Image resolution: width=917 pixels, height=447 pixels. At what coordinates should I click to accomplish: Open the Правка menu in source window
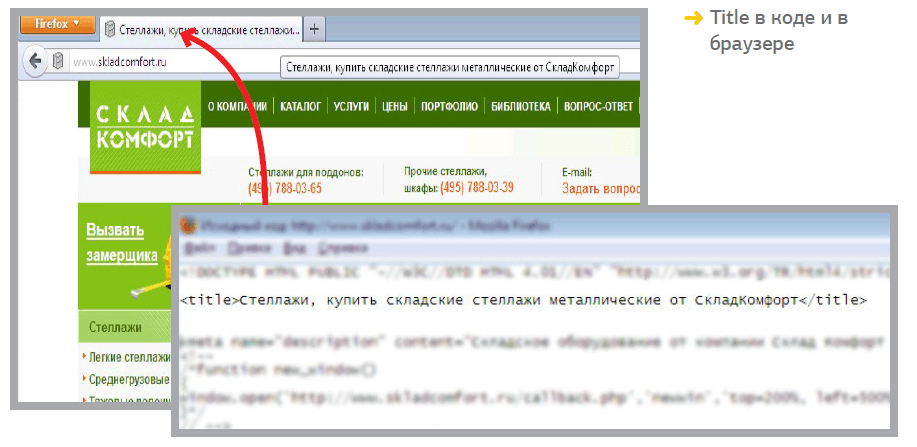coord(249,248)
